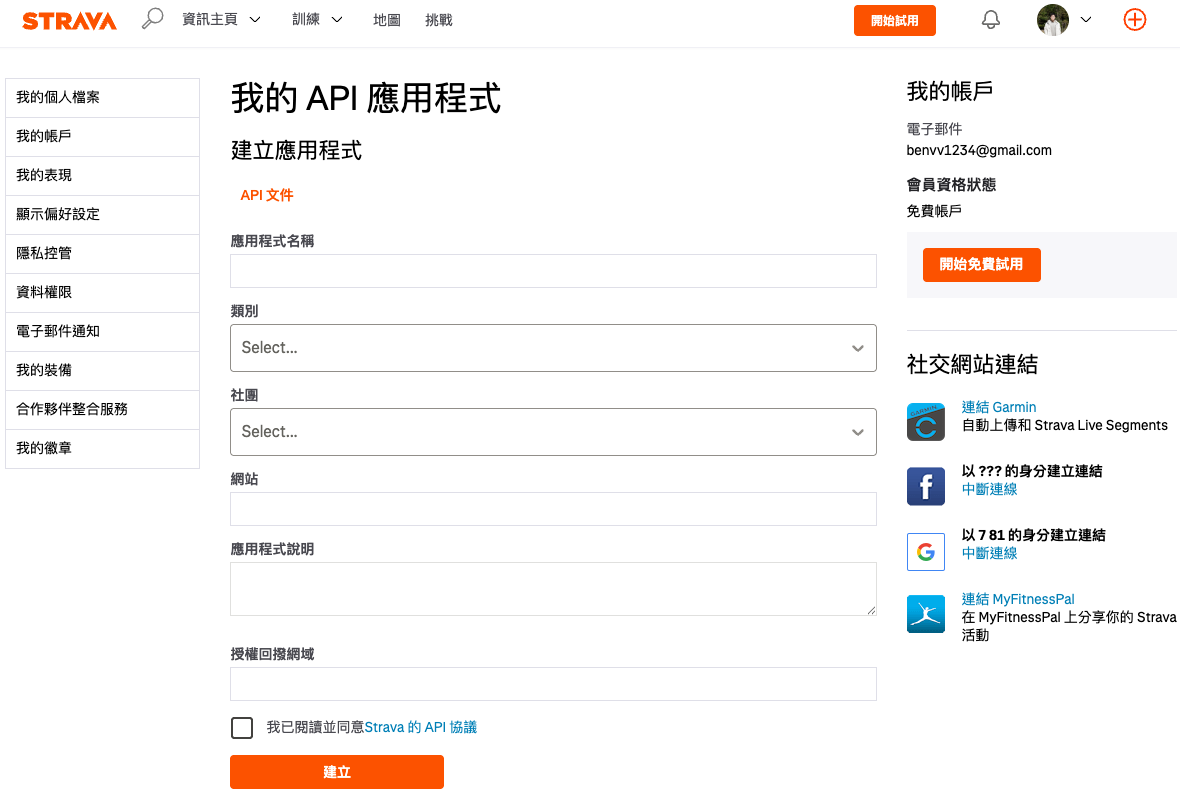Focus the 授權回撥網域 input field

(553, 684)
